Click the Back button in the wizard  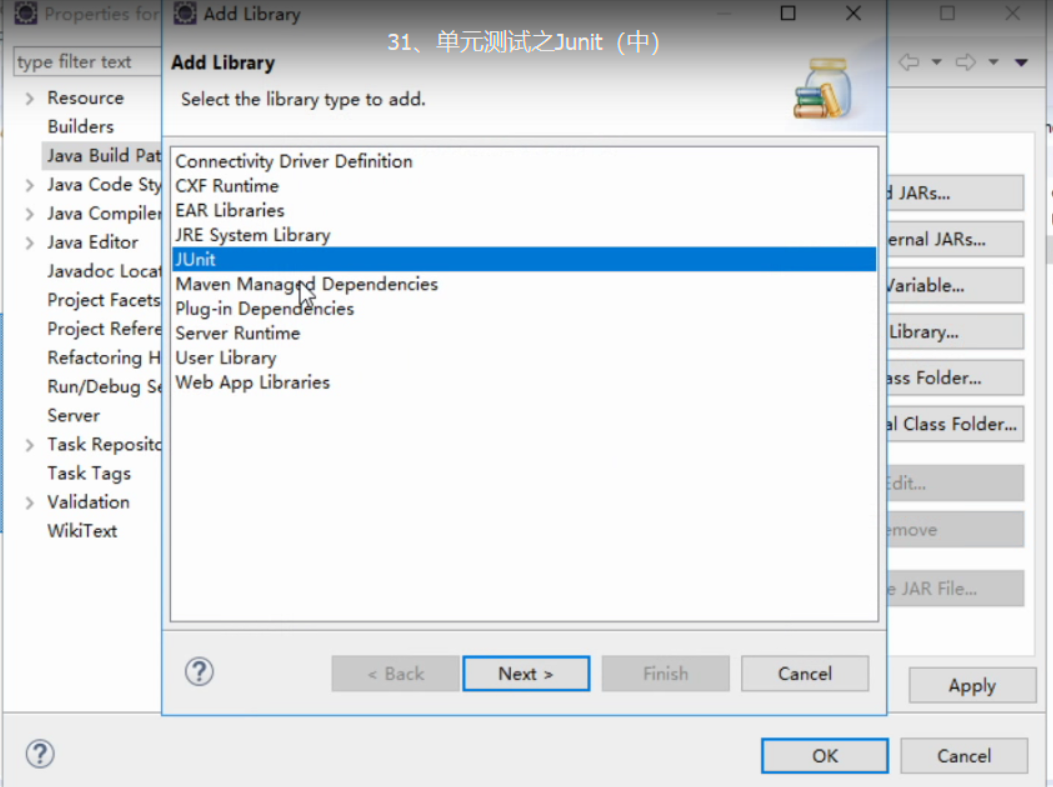click(396, 674)
